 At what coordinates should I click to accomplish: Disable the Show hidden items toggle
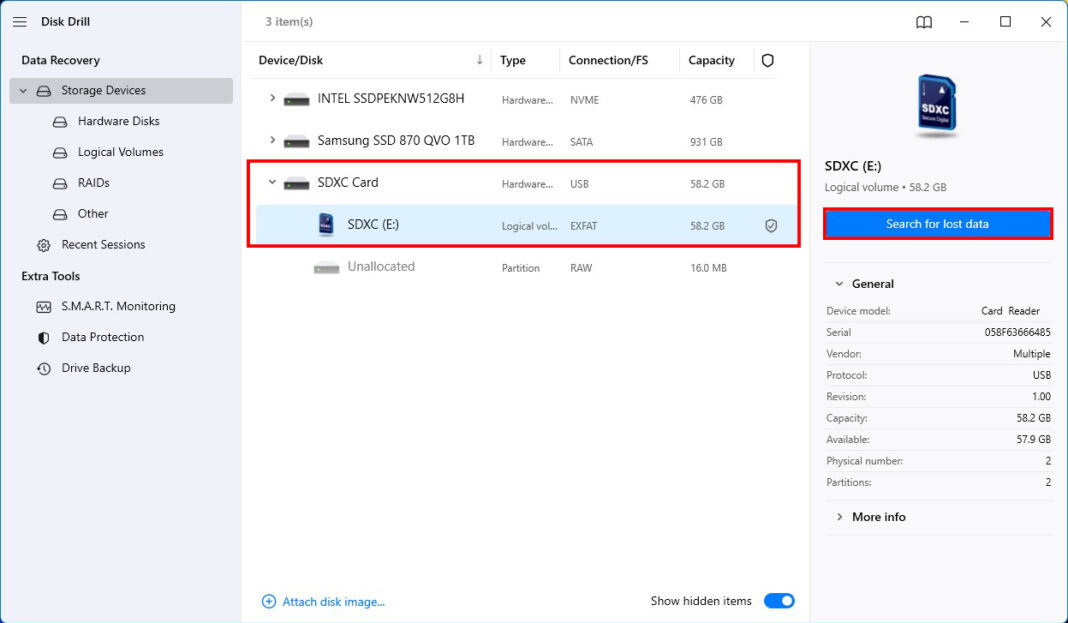[779, 600]
